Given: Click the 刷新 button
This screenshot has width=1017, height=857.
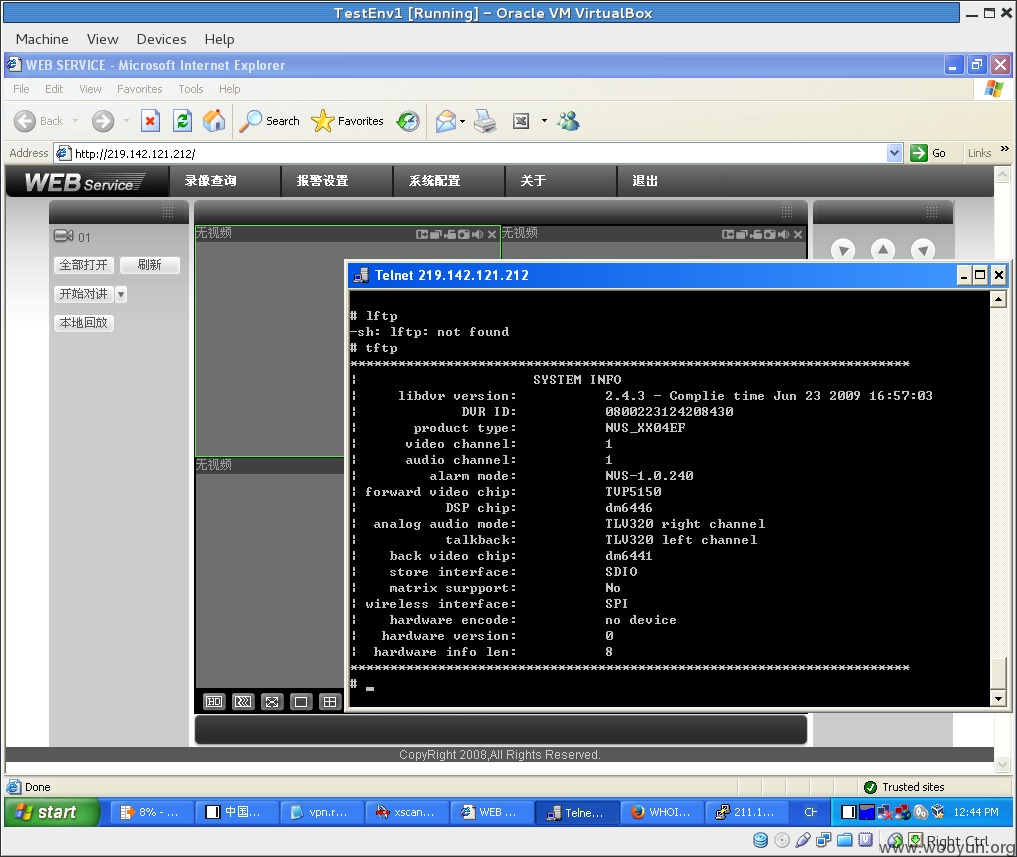Looking at the screenshot, I should point(150,265).
